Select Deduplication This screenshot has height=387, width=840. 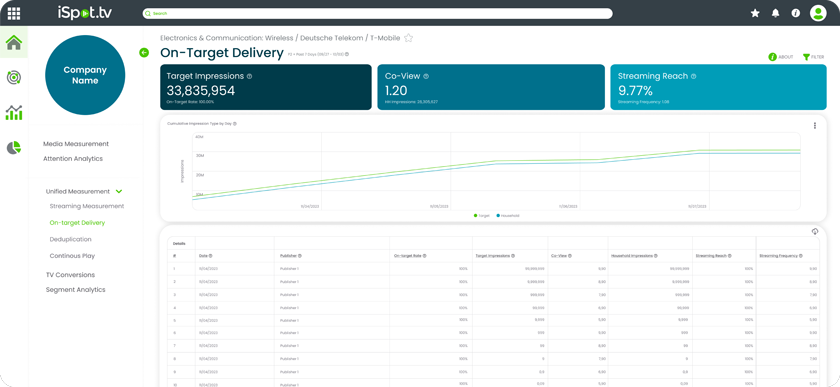point(71,240)
